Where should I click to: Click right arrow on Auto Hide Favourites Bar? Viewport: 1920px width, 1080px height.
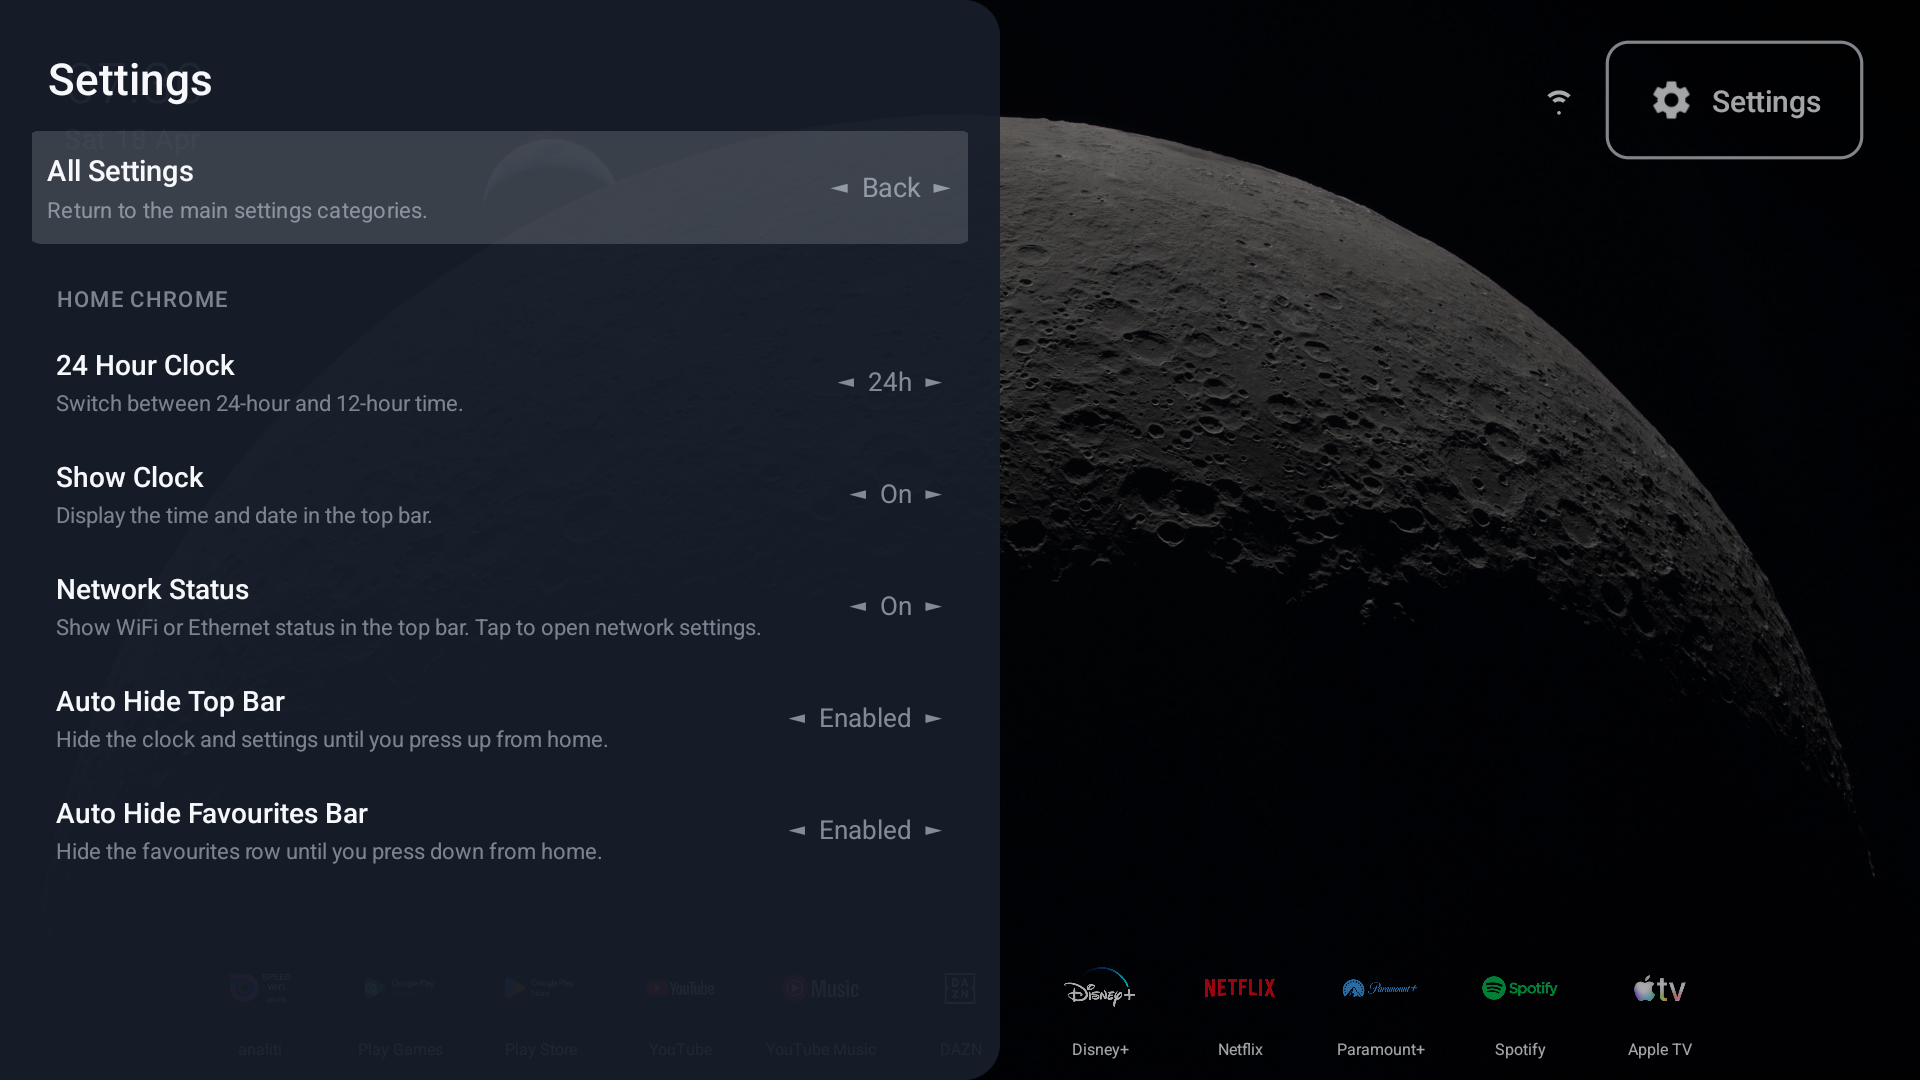click(x=934, y=830)
